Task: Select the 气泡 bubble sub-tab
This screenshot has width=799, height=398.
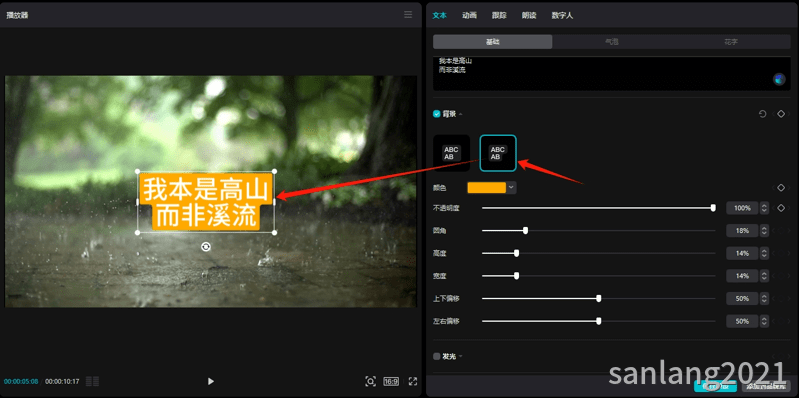Action: (611, 42)
